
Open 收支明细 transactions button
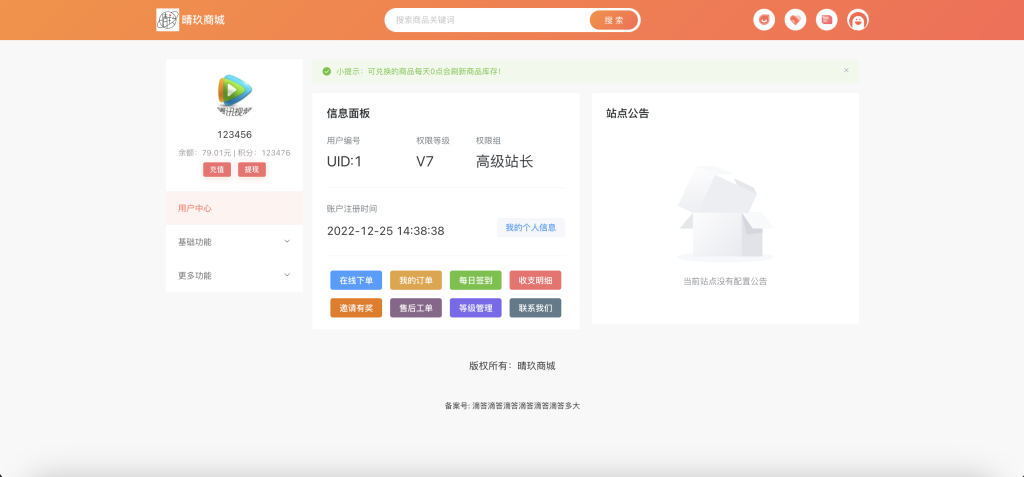[535, 280]
